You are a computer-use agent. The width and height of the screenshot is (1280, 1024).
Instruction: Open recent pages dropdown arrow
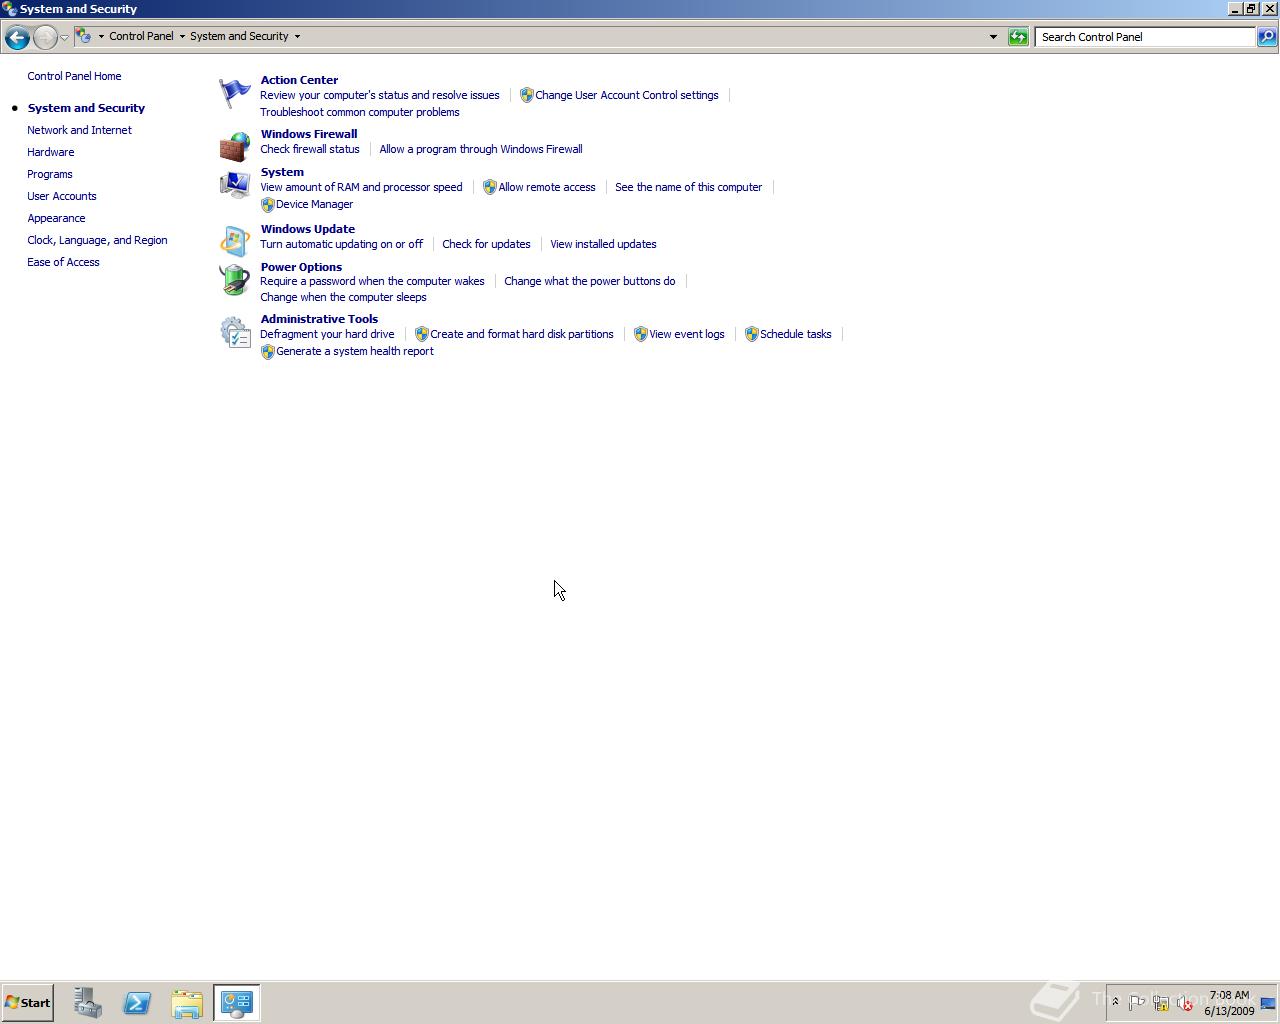(64, 37)
